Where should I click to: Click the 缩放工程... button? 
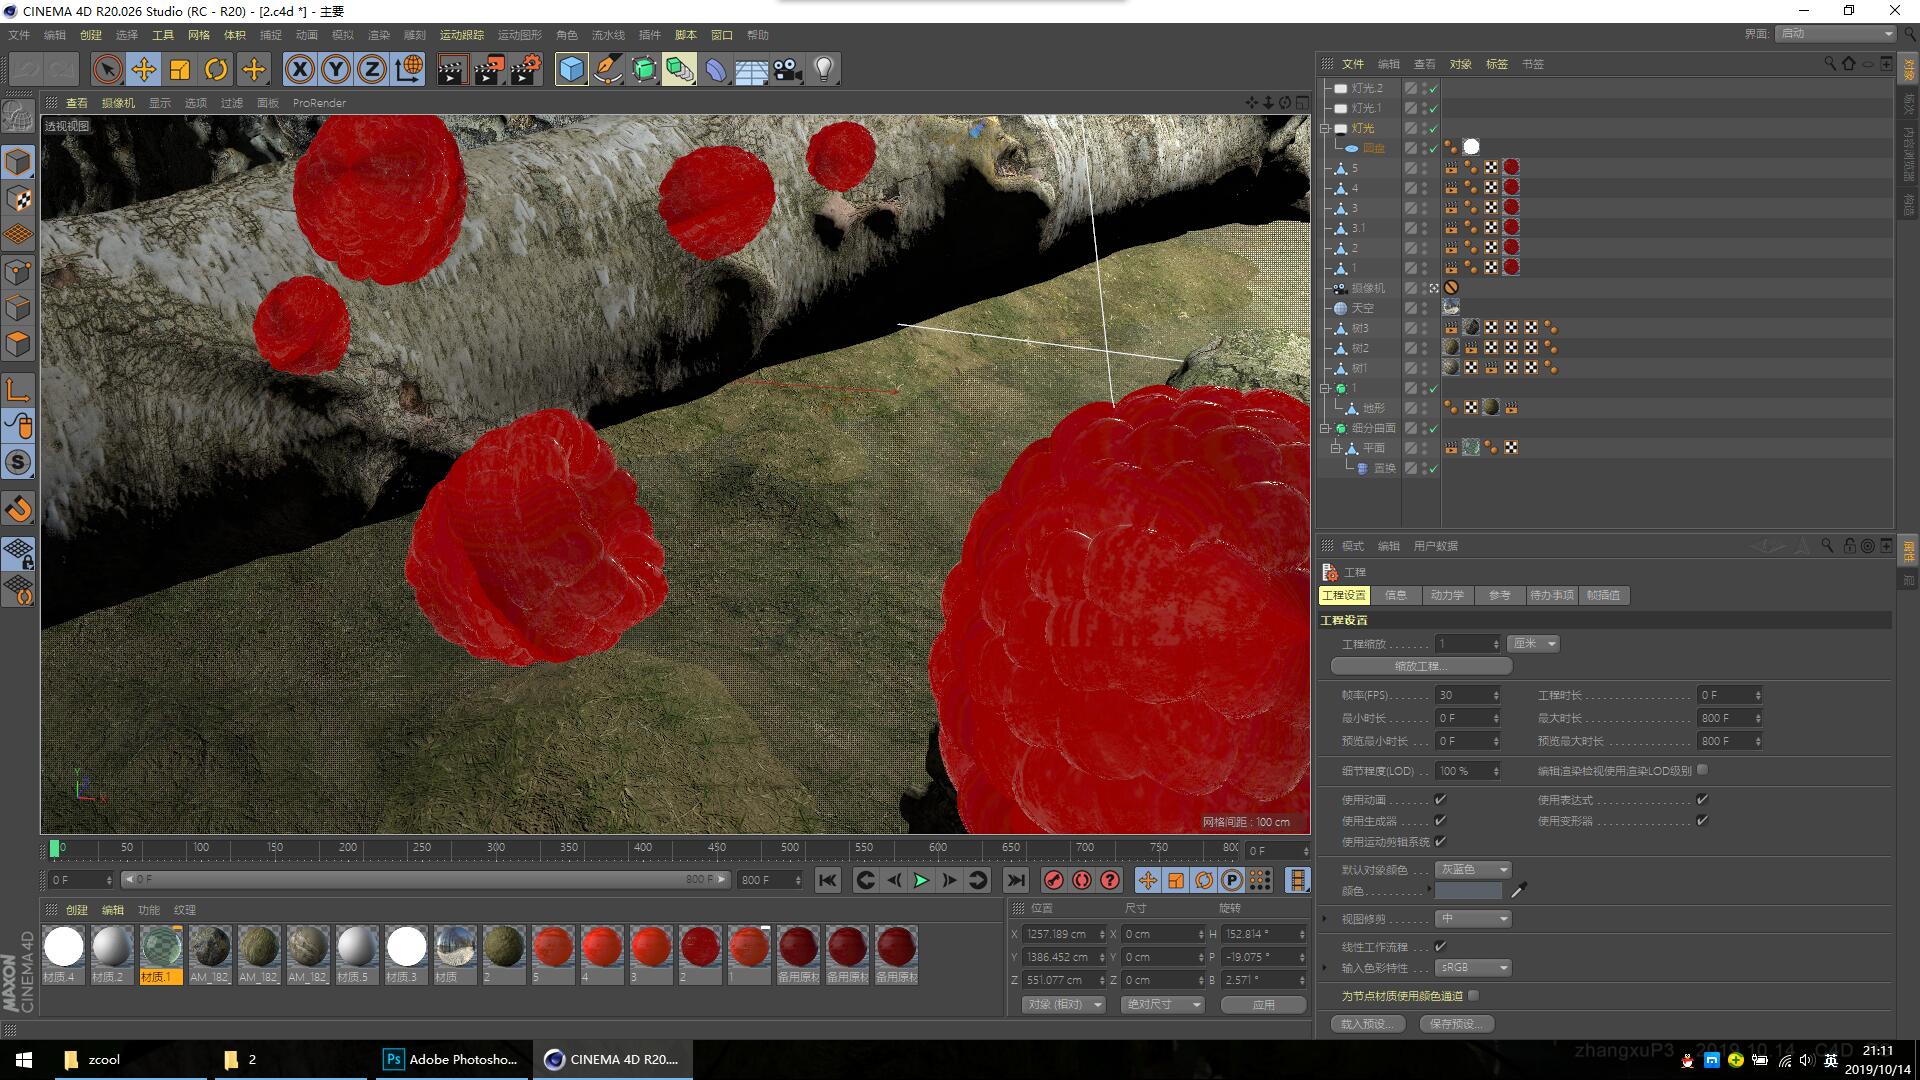point(1420,666)
